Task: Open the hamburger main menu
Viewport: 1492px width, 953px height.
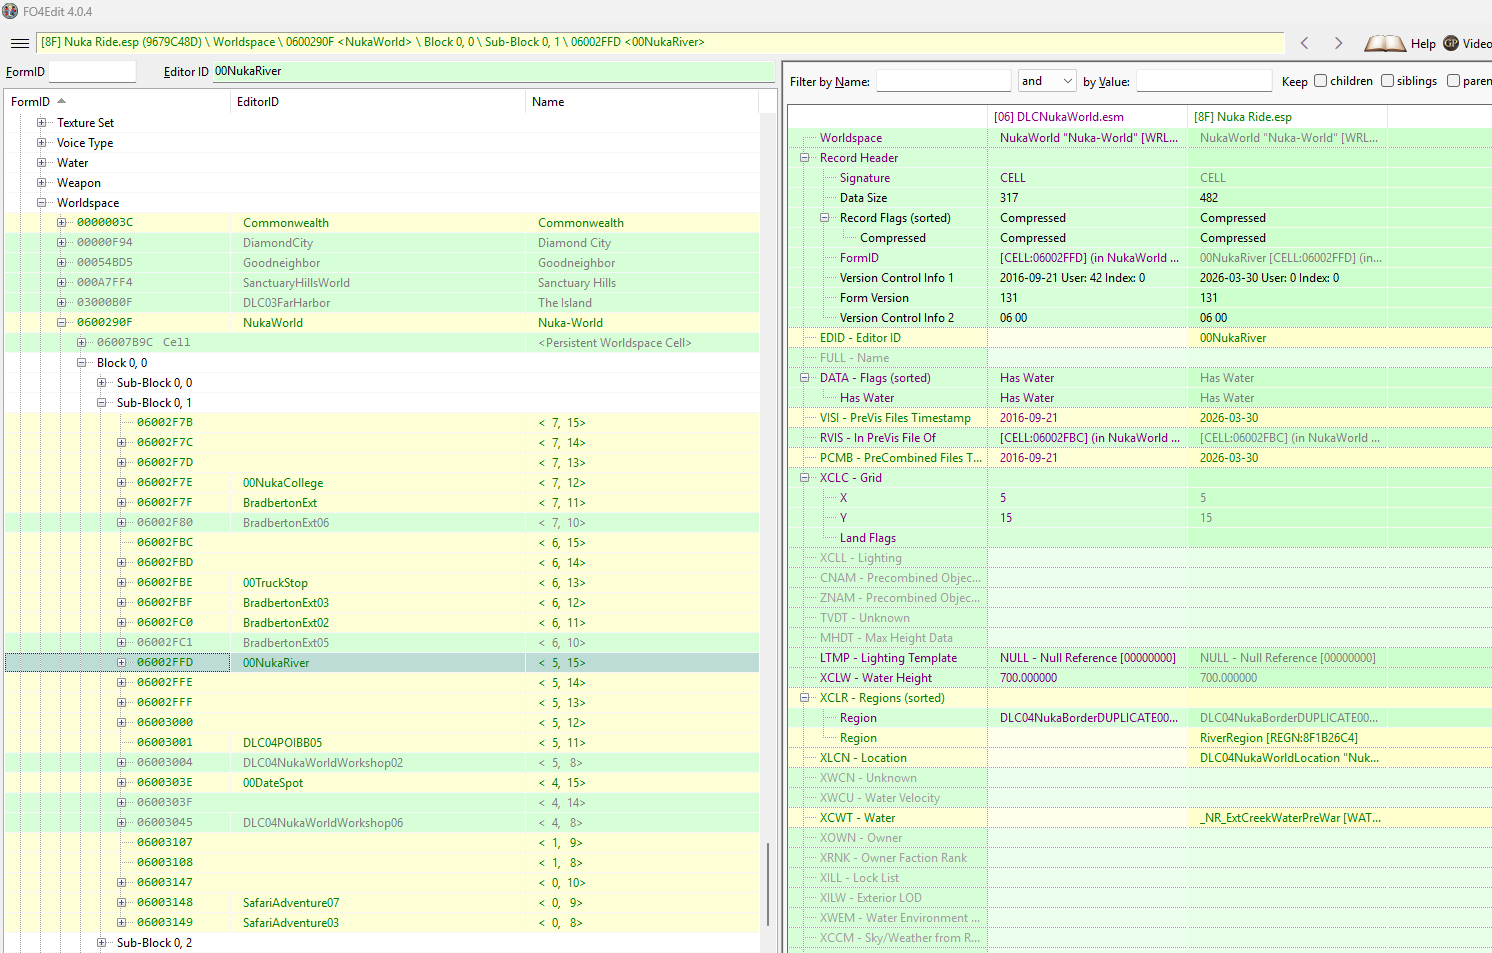Action: click(19, 43)
